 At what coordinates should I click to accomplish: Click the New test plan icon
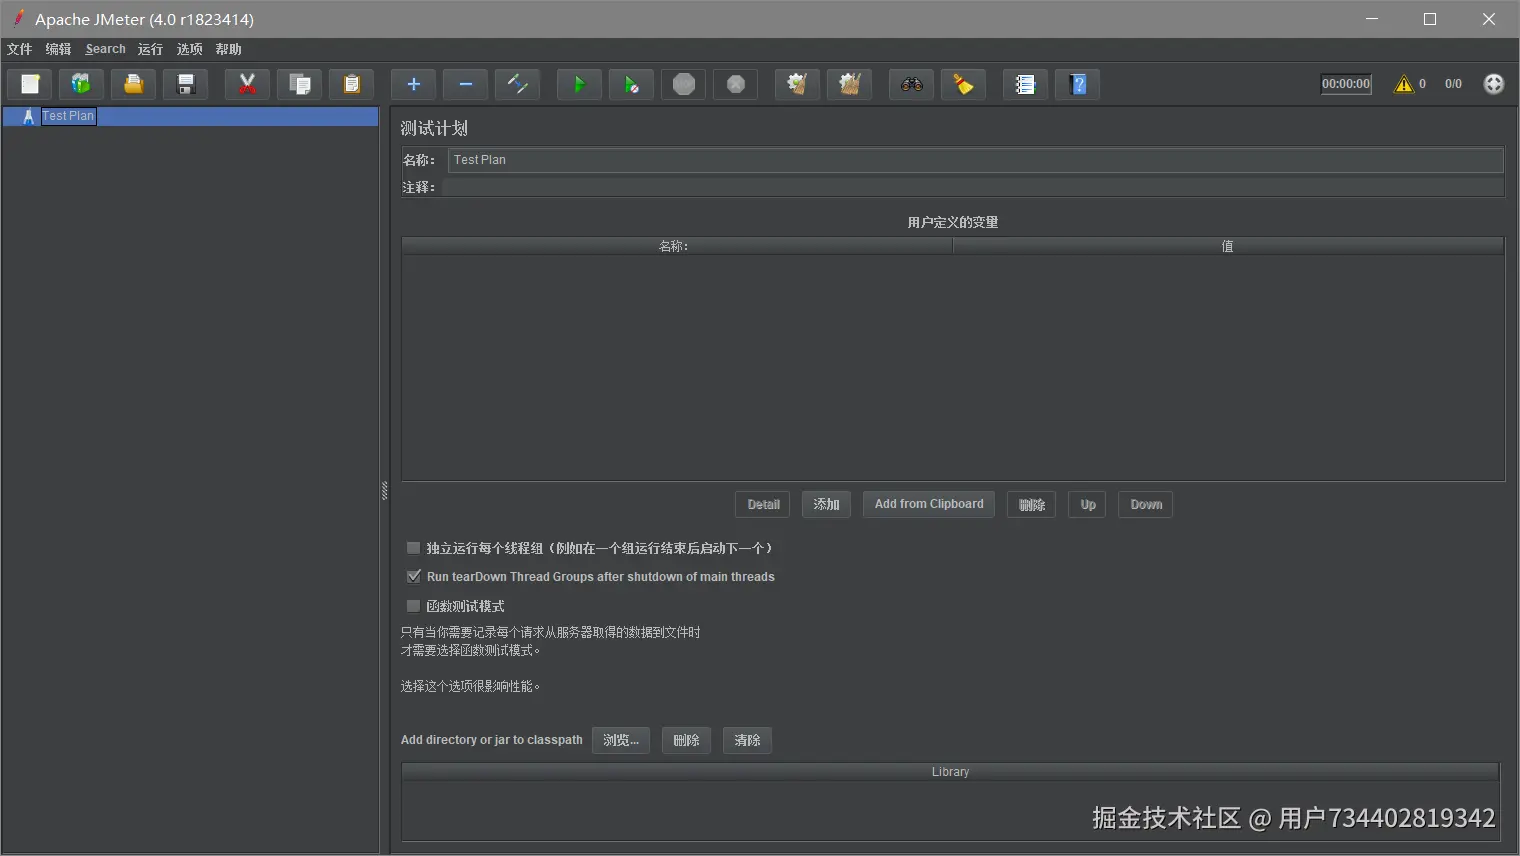30,85
